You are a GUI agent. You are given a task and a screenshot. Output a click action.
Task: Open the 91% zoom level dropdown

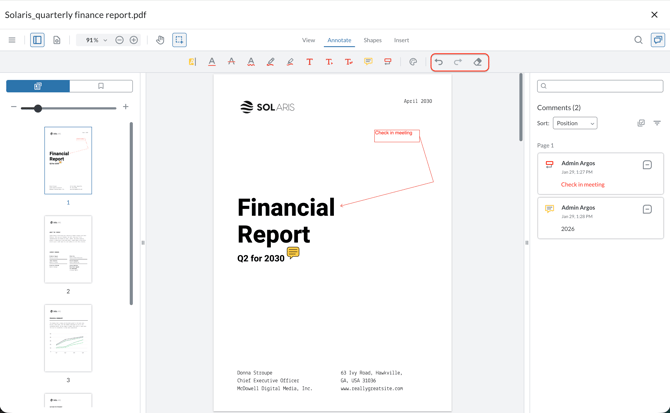point(96,40)
